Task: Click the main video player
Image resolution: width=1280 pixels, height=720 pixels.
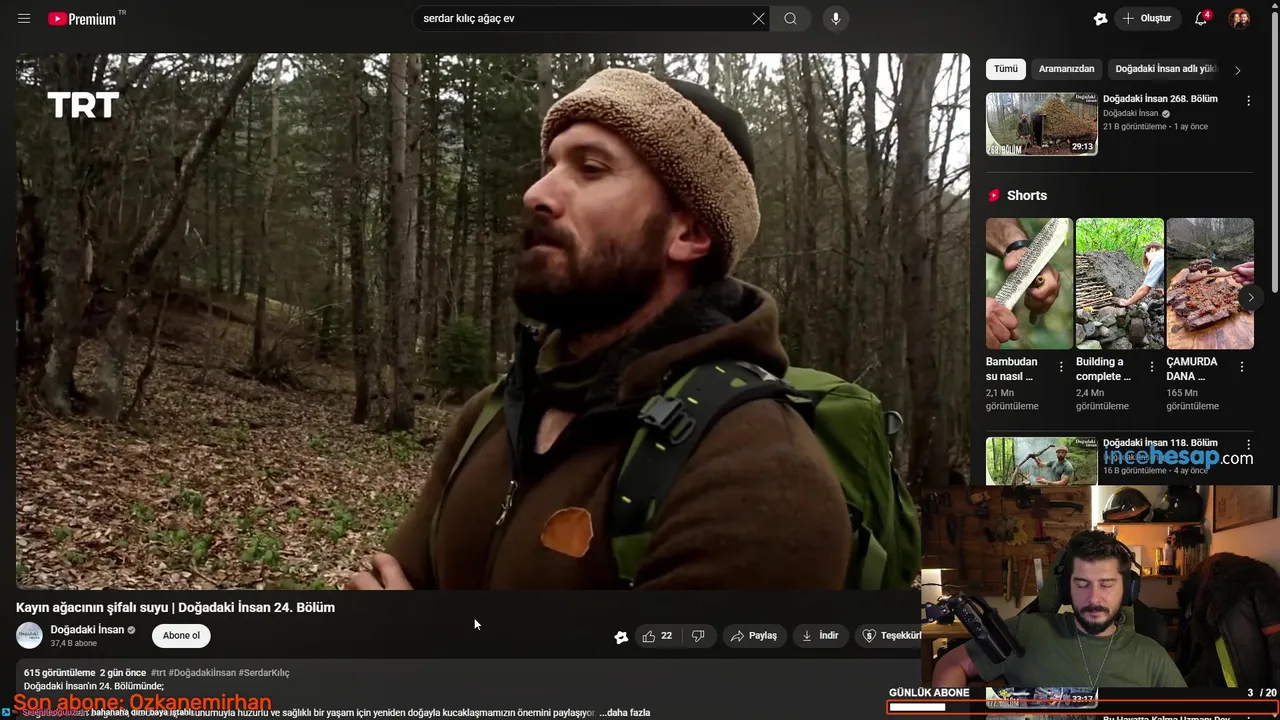Action: point(492,321)
